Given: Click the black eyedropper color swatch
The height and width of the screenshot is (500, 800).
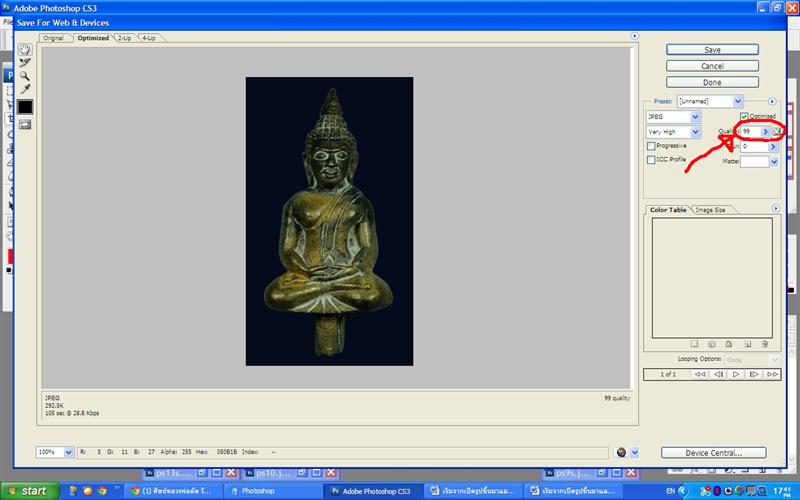Looking at the screenshot, I should click(x=25, y=107).
